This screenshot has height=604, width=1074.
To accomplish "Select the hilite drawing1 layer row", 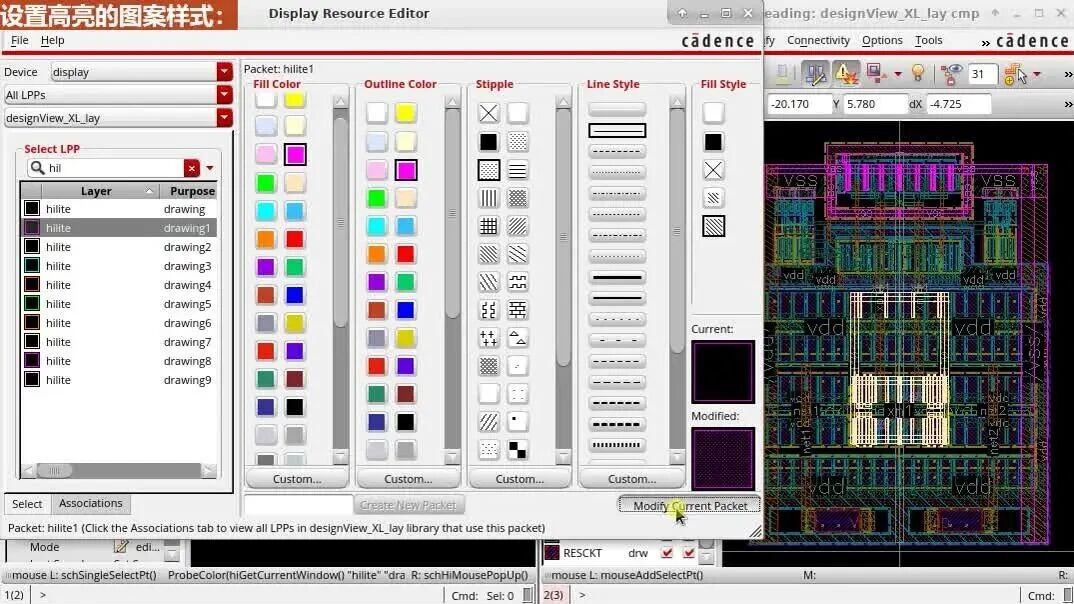I will coord(118,228).
